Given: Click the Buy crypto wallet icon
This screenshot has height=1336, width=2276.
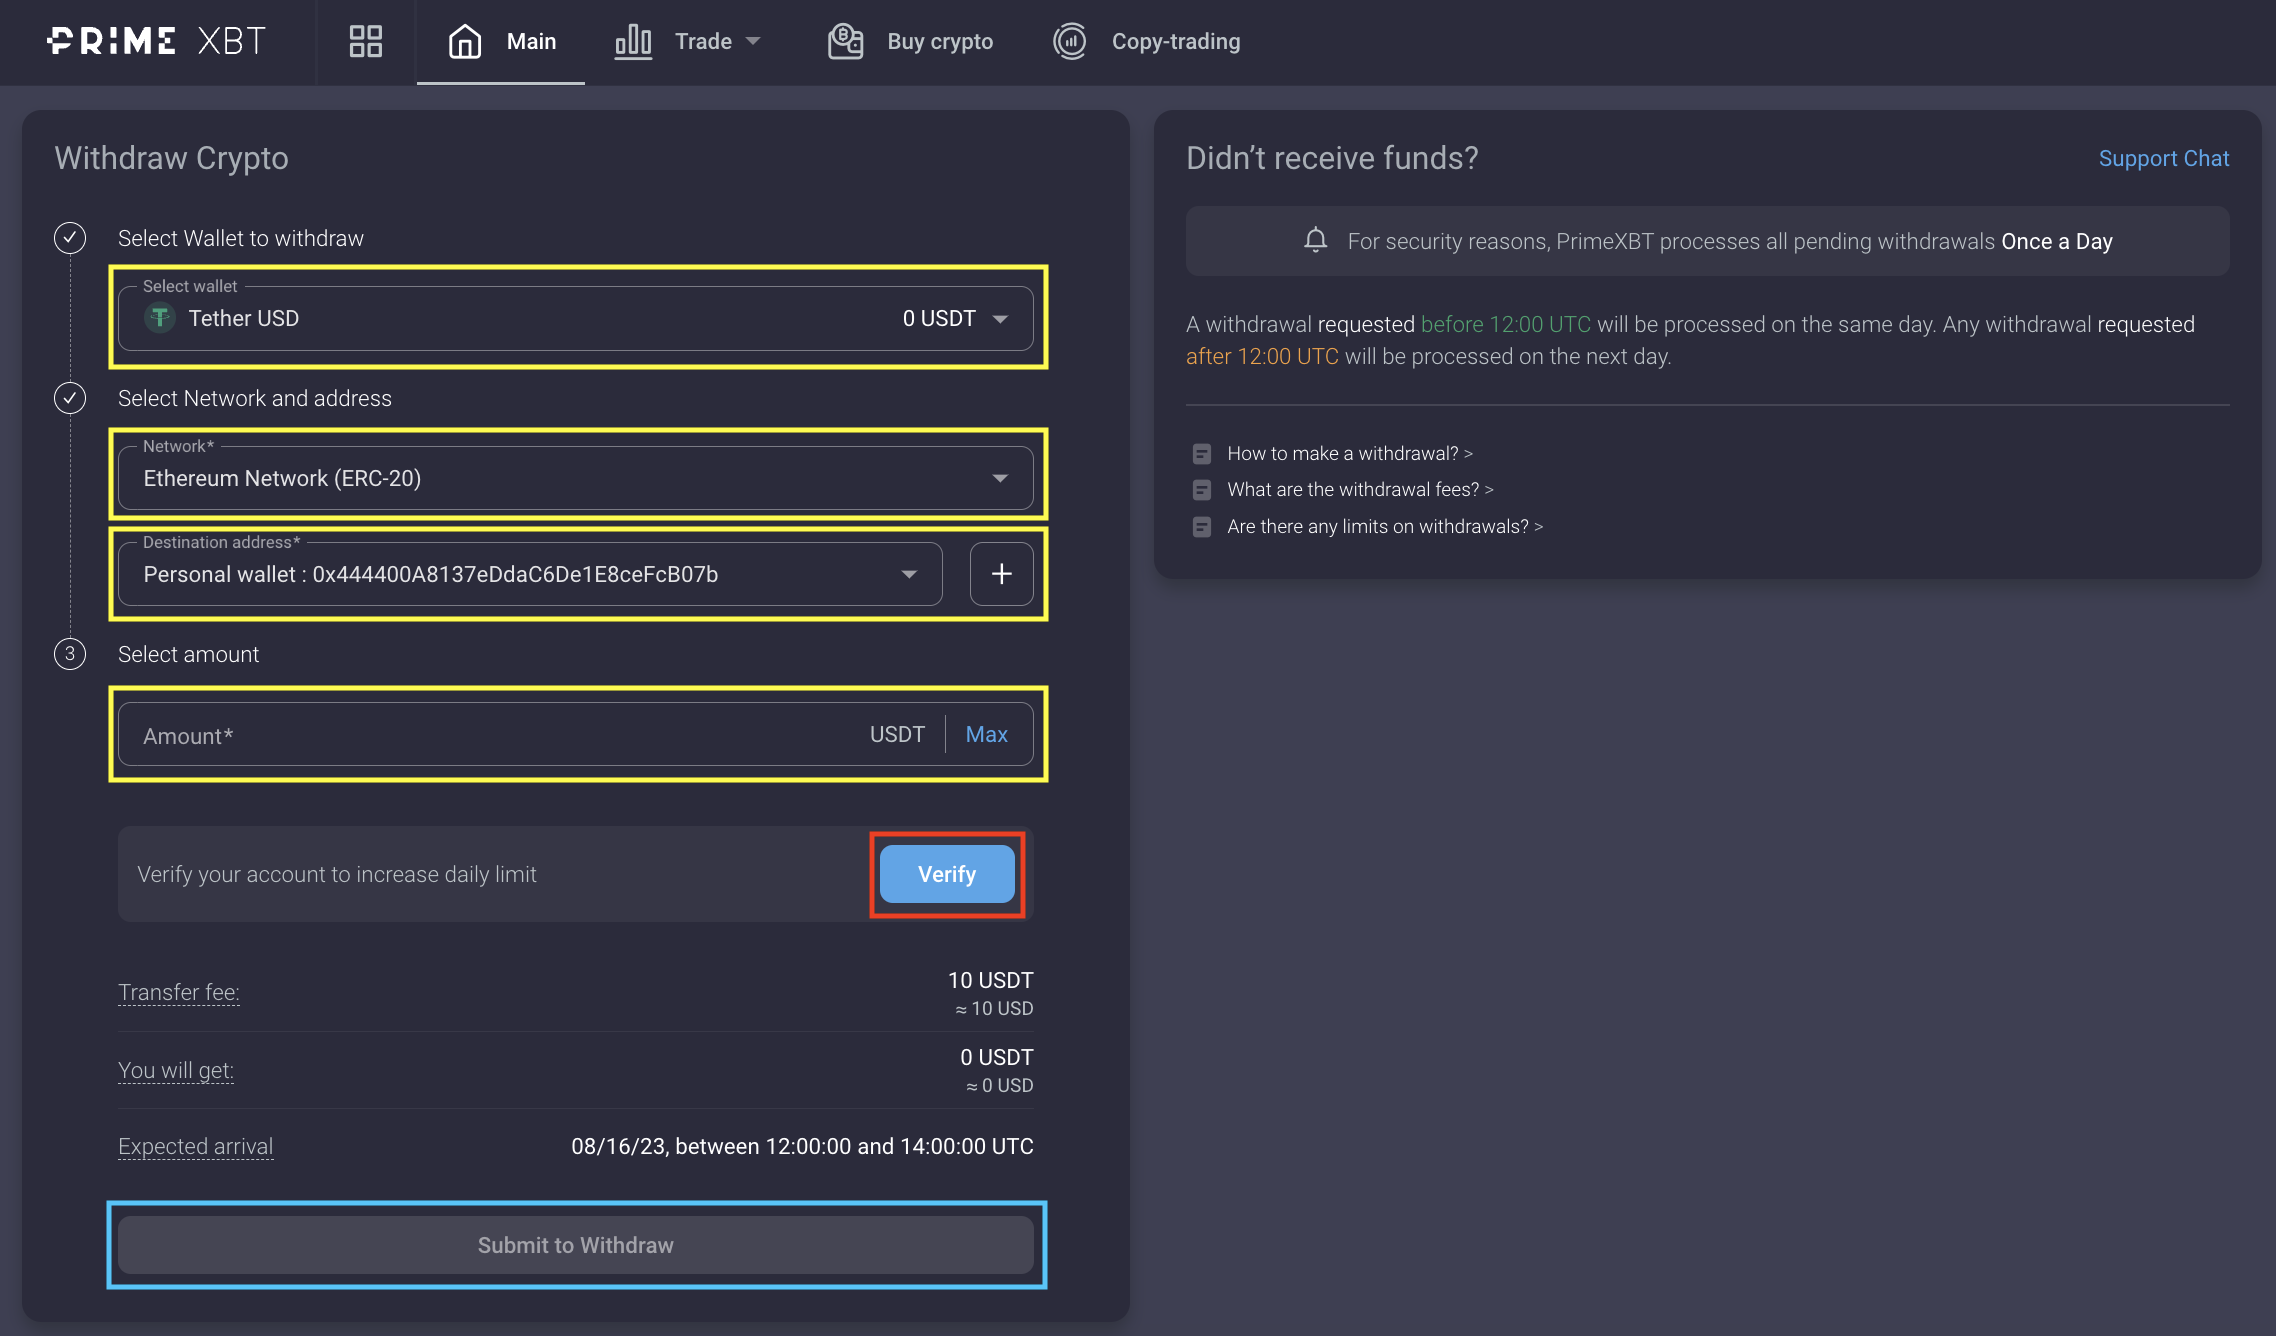Looking at the screenshot, I should [x=845, y=41].
